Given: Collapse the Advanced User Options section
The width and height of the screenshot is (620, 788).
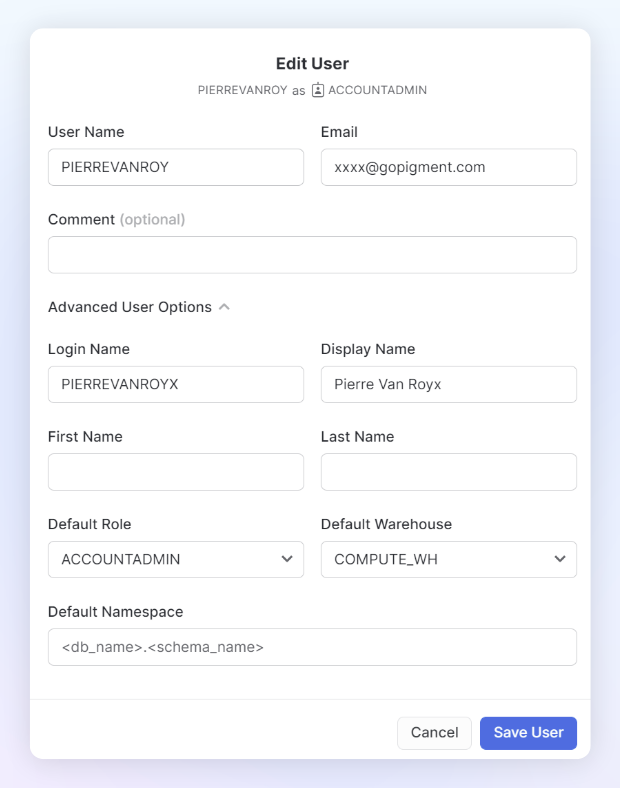Looking at the screenshot, I should pos(139,307).
